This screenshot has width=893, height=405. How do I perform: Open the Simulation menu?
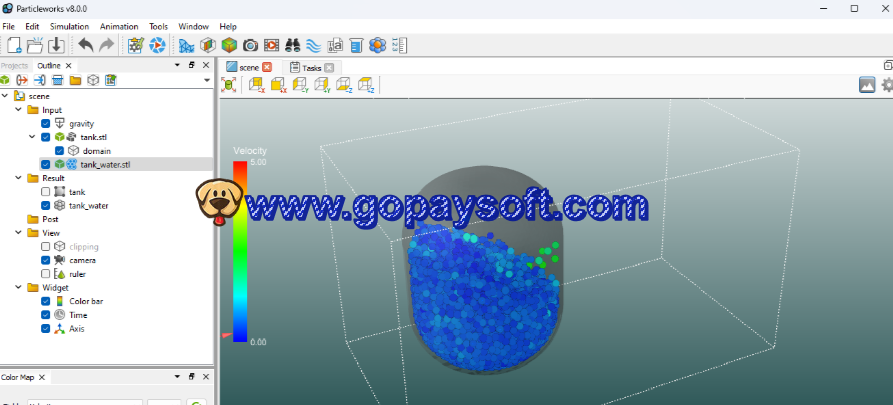(69, 26)
